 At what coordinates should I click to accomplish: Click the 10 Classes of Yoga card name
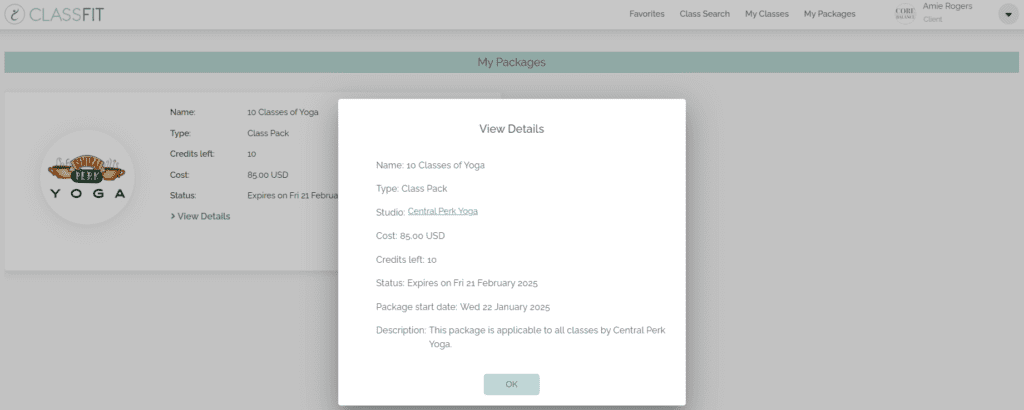283,112
